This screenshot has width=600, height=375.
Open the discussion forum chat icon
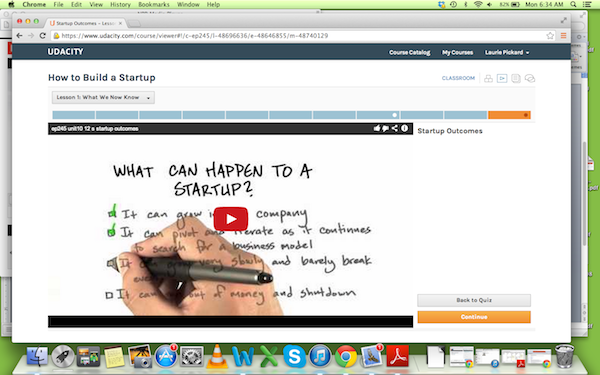(530, 78)
